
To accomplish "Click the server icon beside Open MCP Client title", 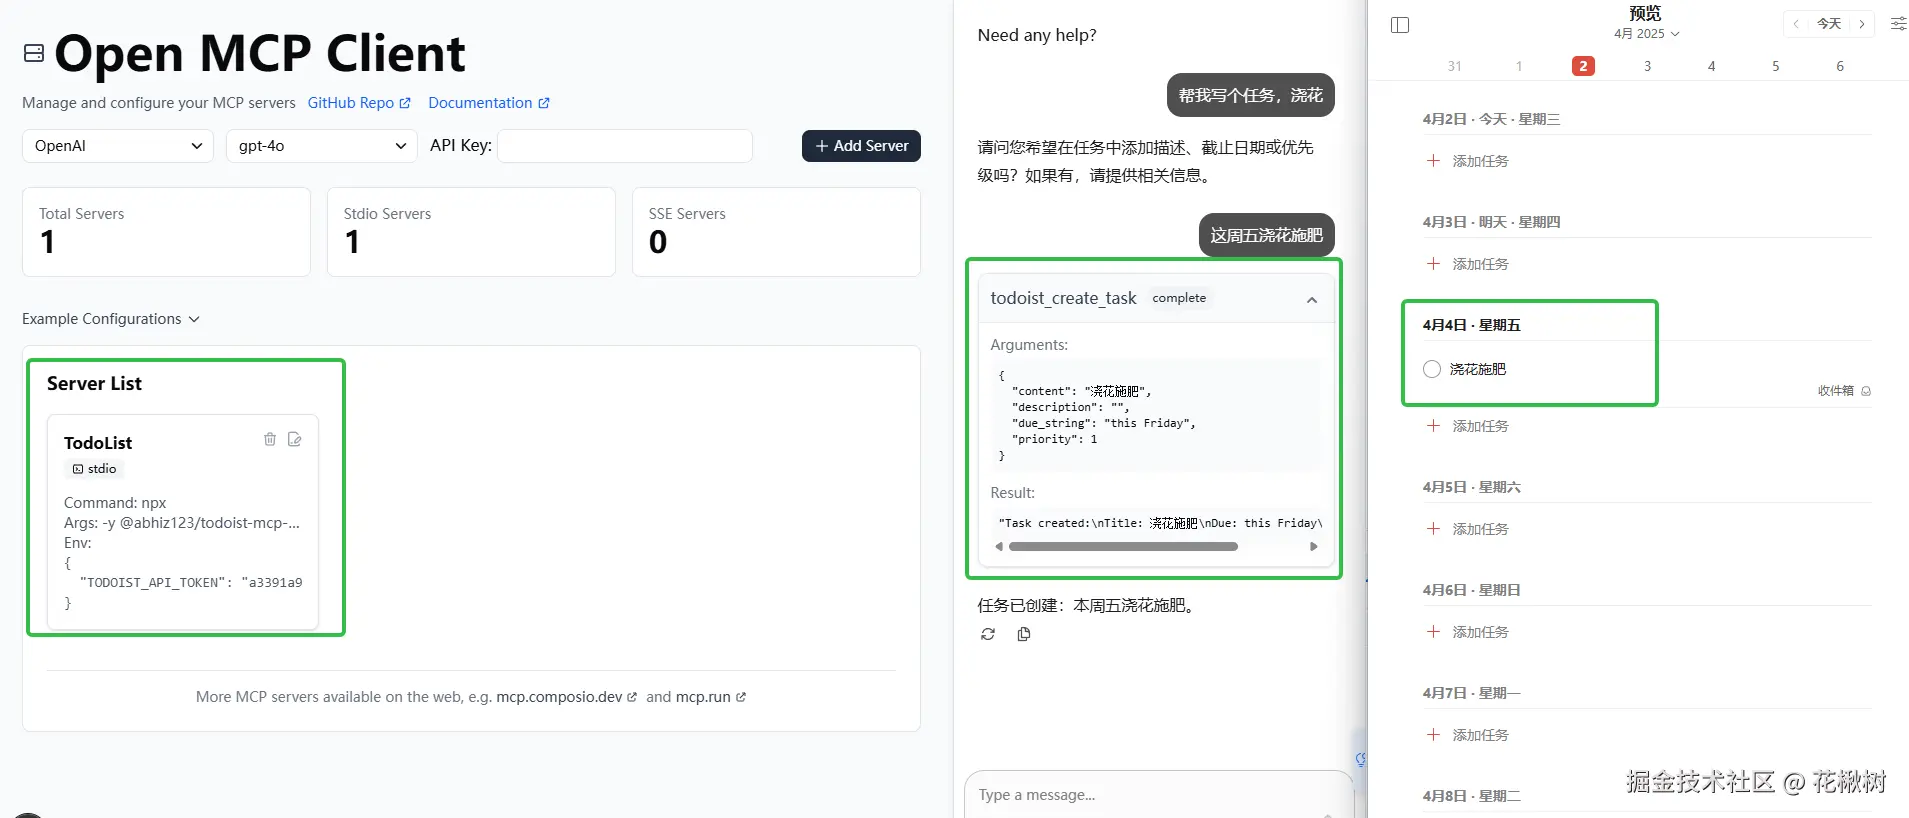I will pyautogui.click(x=34, y=53).
